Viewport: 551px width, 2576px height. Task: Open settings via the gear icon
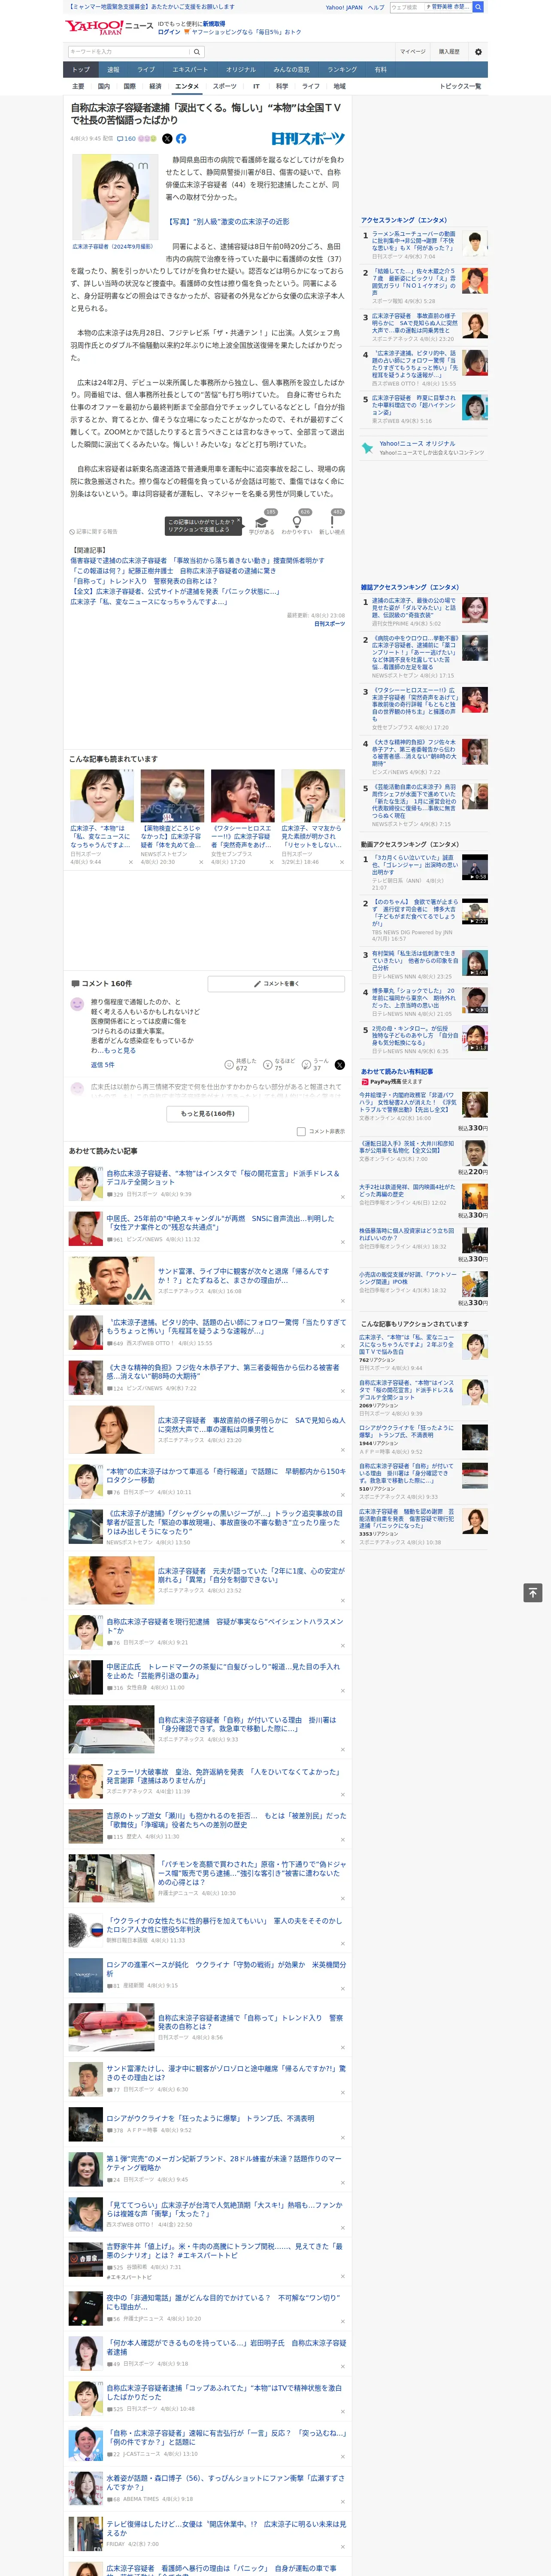coord(478,52)
